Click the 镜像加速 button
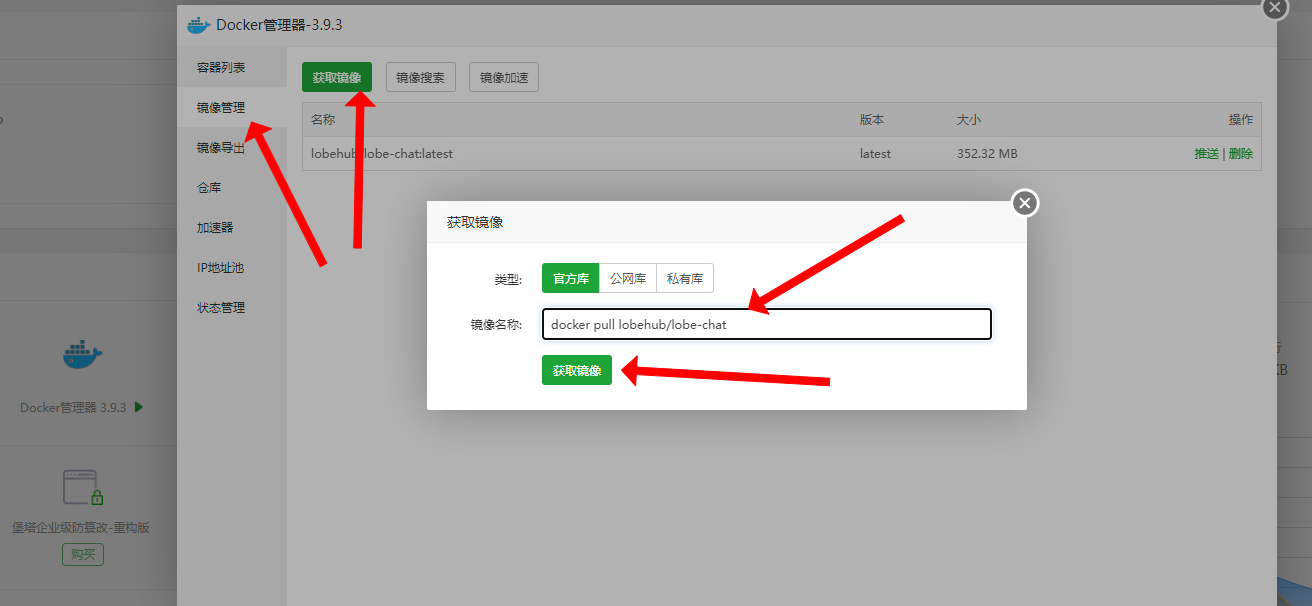The height and width of the screenshot is (606, 1312). coord(504,77)
